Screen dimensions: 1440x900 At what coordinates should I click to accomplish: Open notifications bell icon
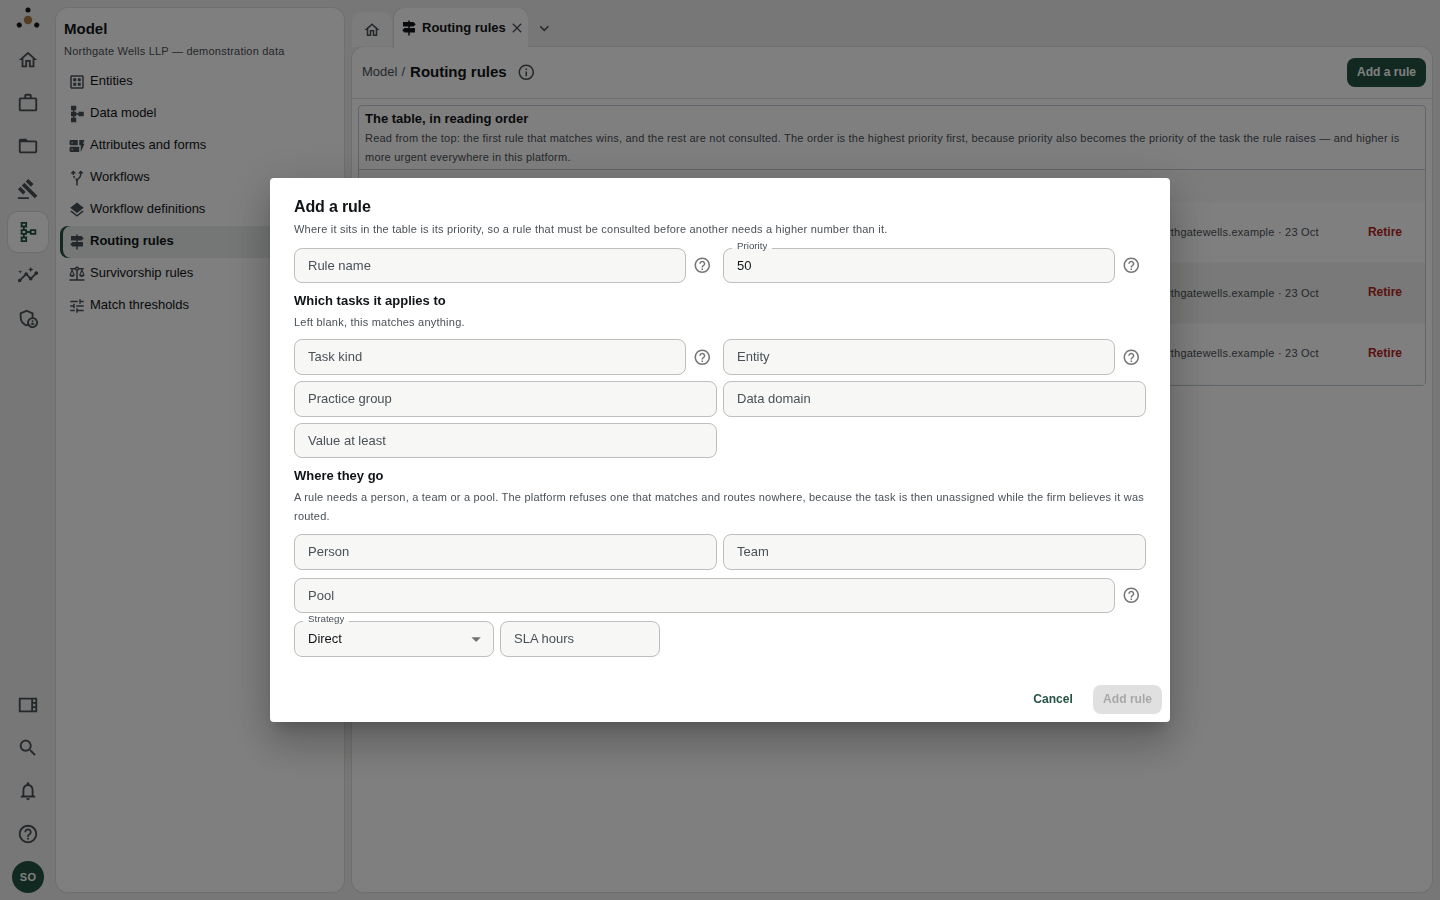coord(28,791)
